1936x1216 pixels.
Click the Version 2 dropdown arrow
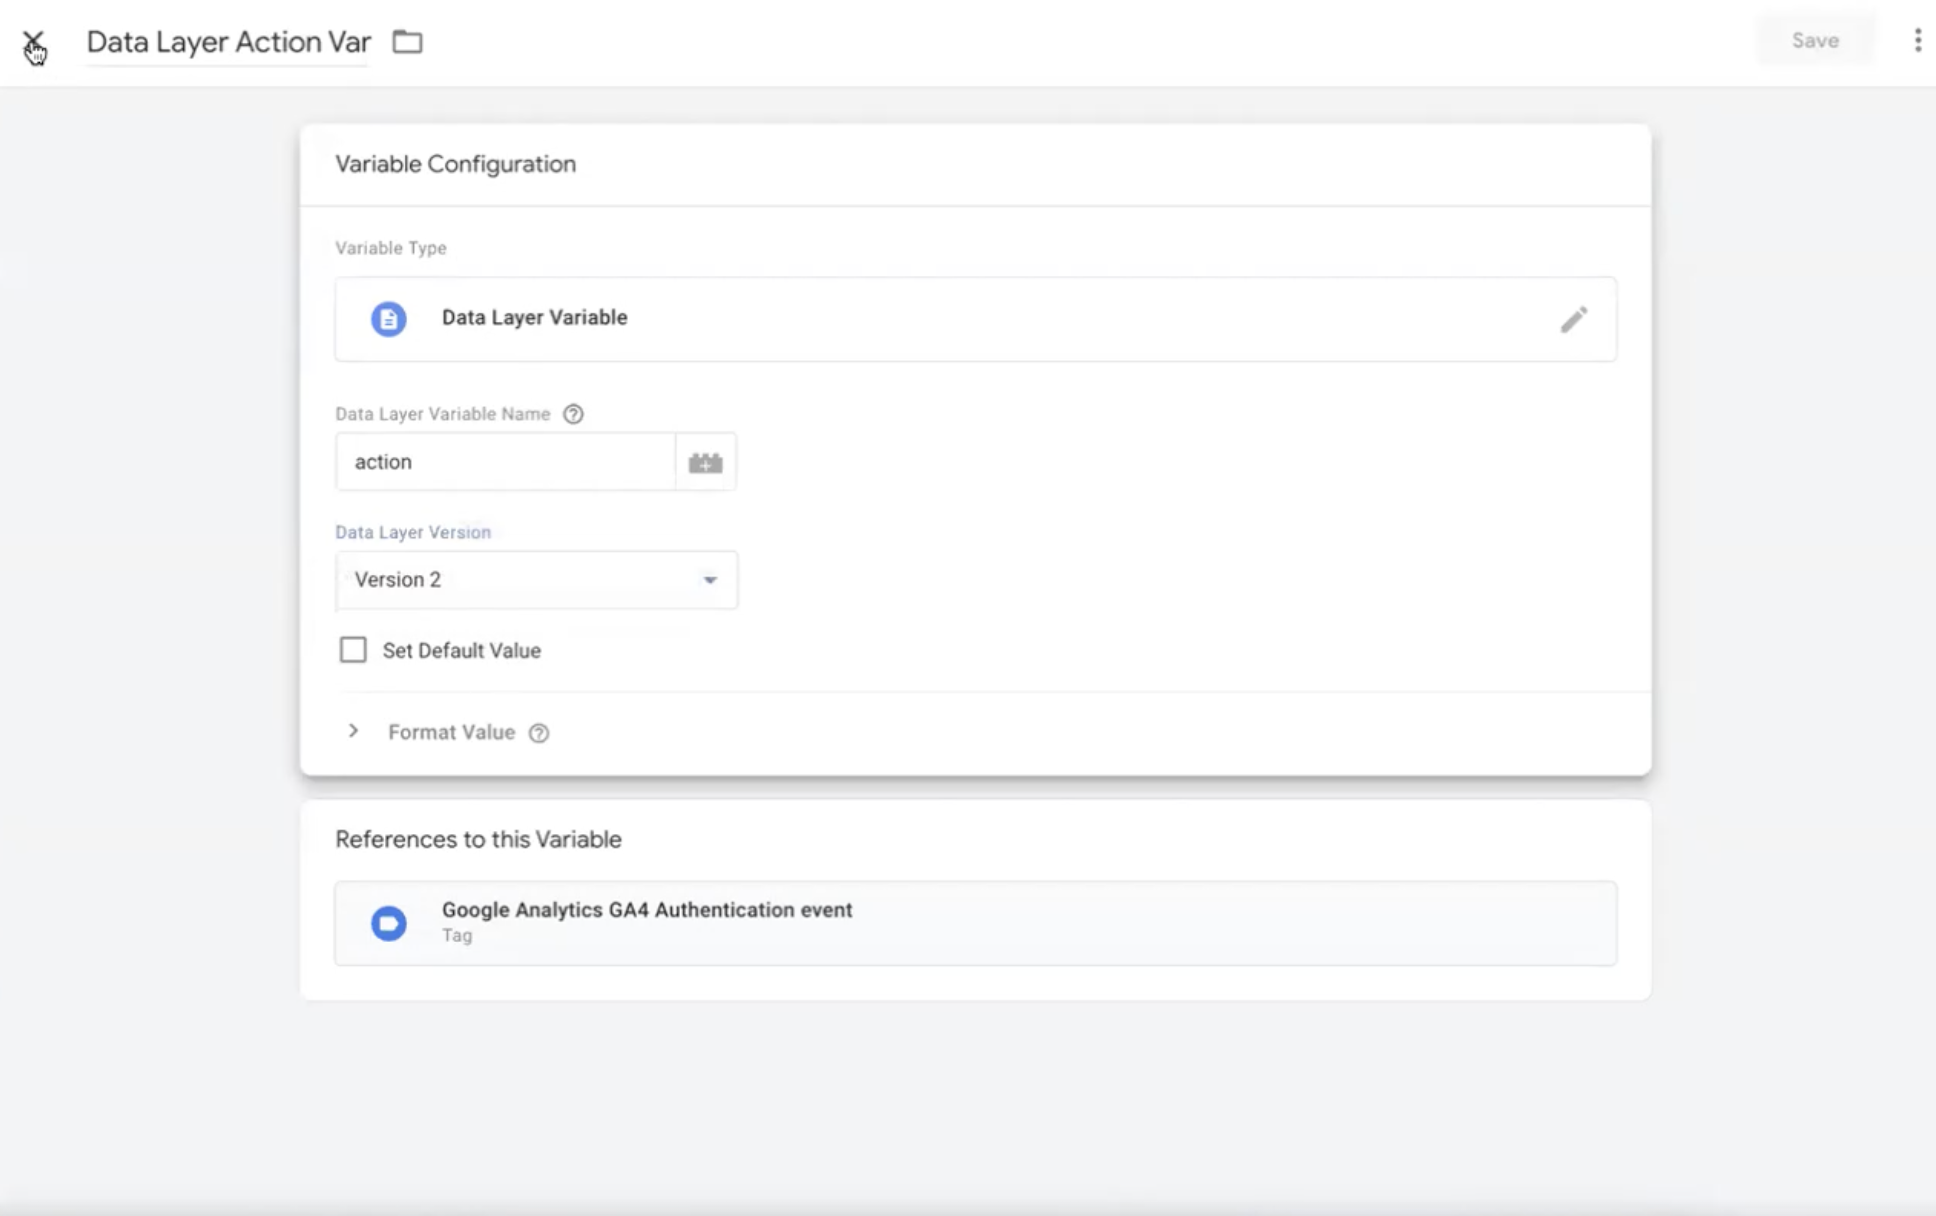tap(710, 580)
